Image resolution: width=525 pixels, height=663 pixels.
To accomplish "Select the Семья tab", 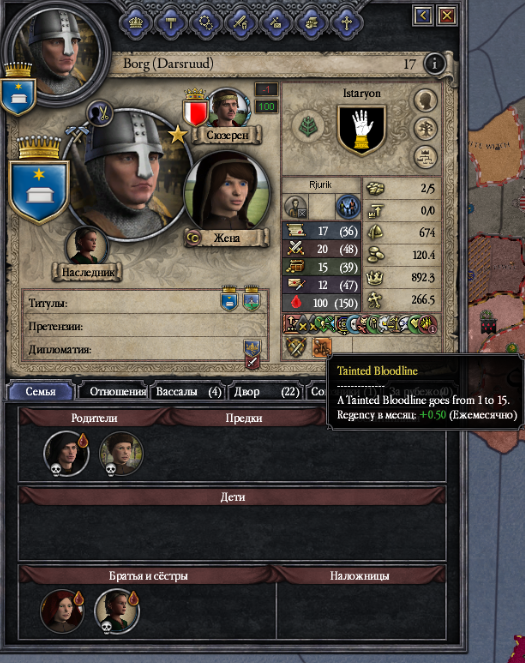I will point(41,392).
